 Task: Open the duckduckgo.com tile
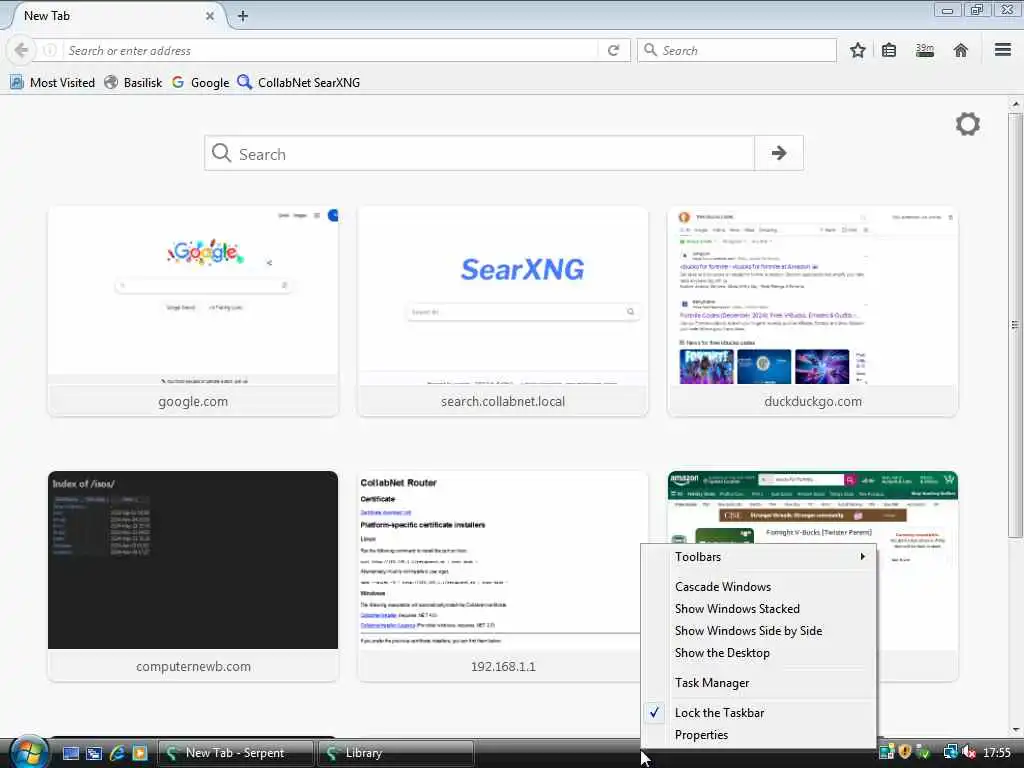[812, 312]
